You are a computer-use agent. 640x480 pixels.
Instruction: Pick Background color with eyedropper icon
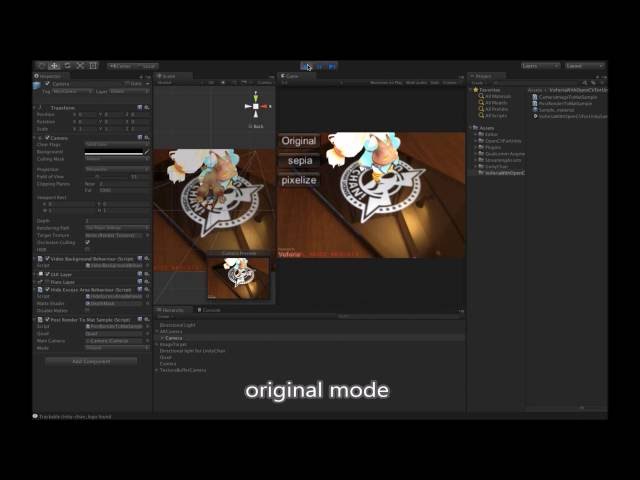click(x=147, y=152)
